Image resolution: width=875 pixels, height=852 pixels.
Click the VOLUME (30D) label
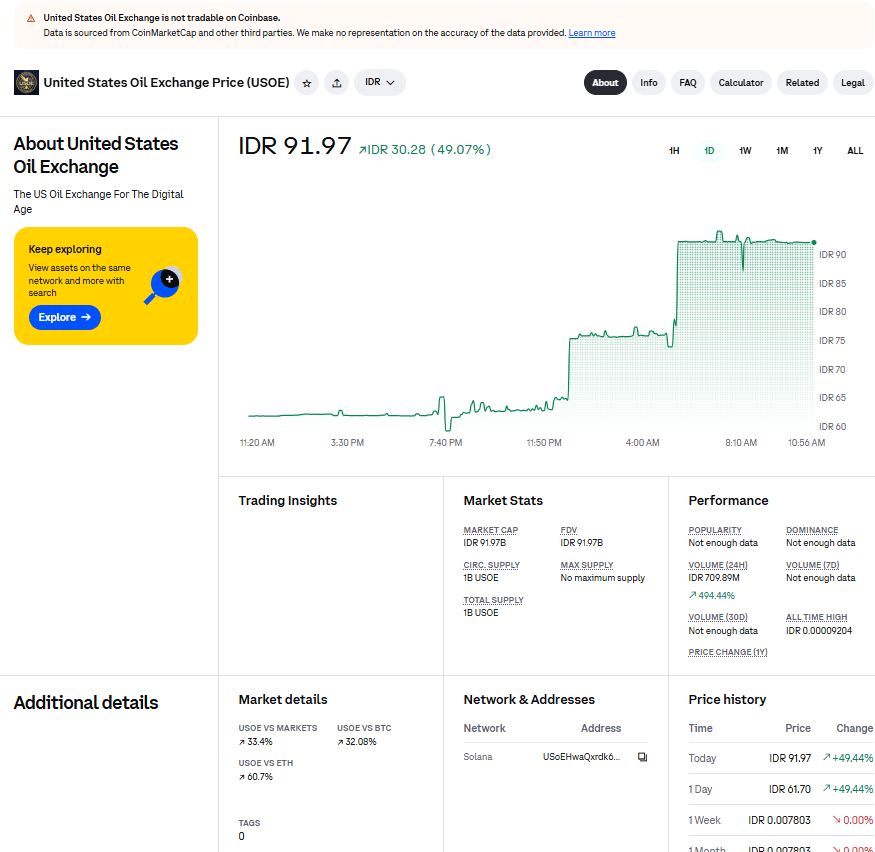coord(718,617)
